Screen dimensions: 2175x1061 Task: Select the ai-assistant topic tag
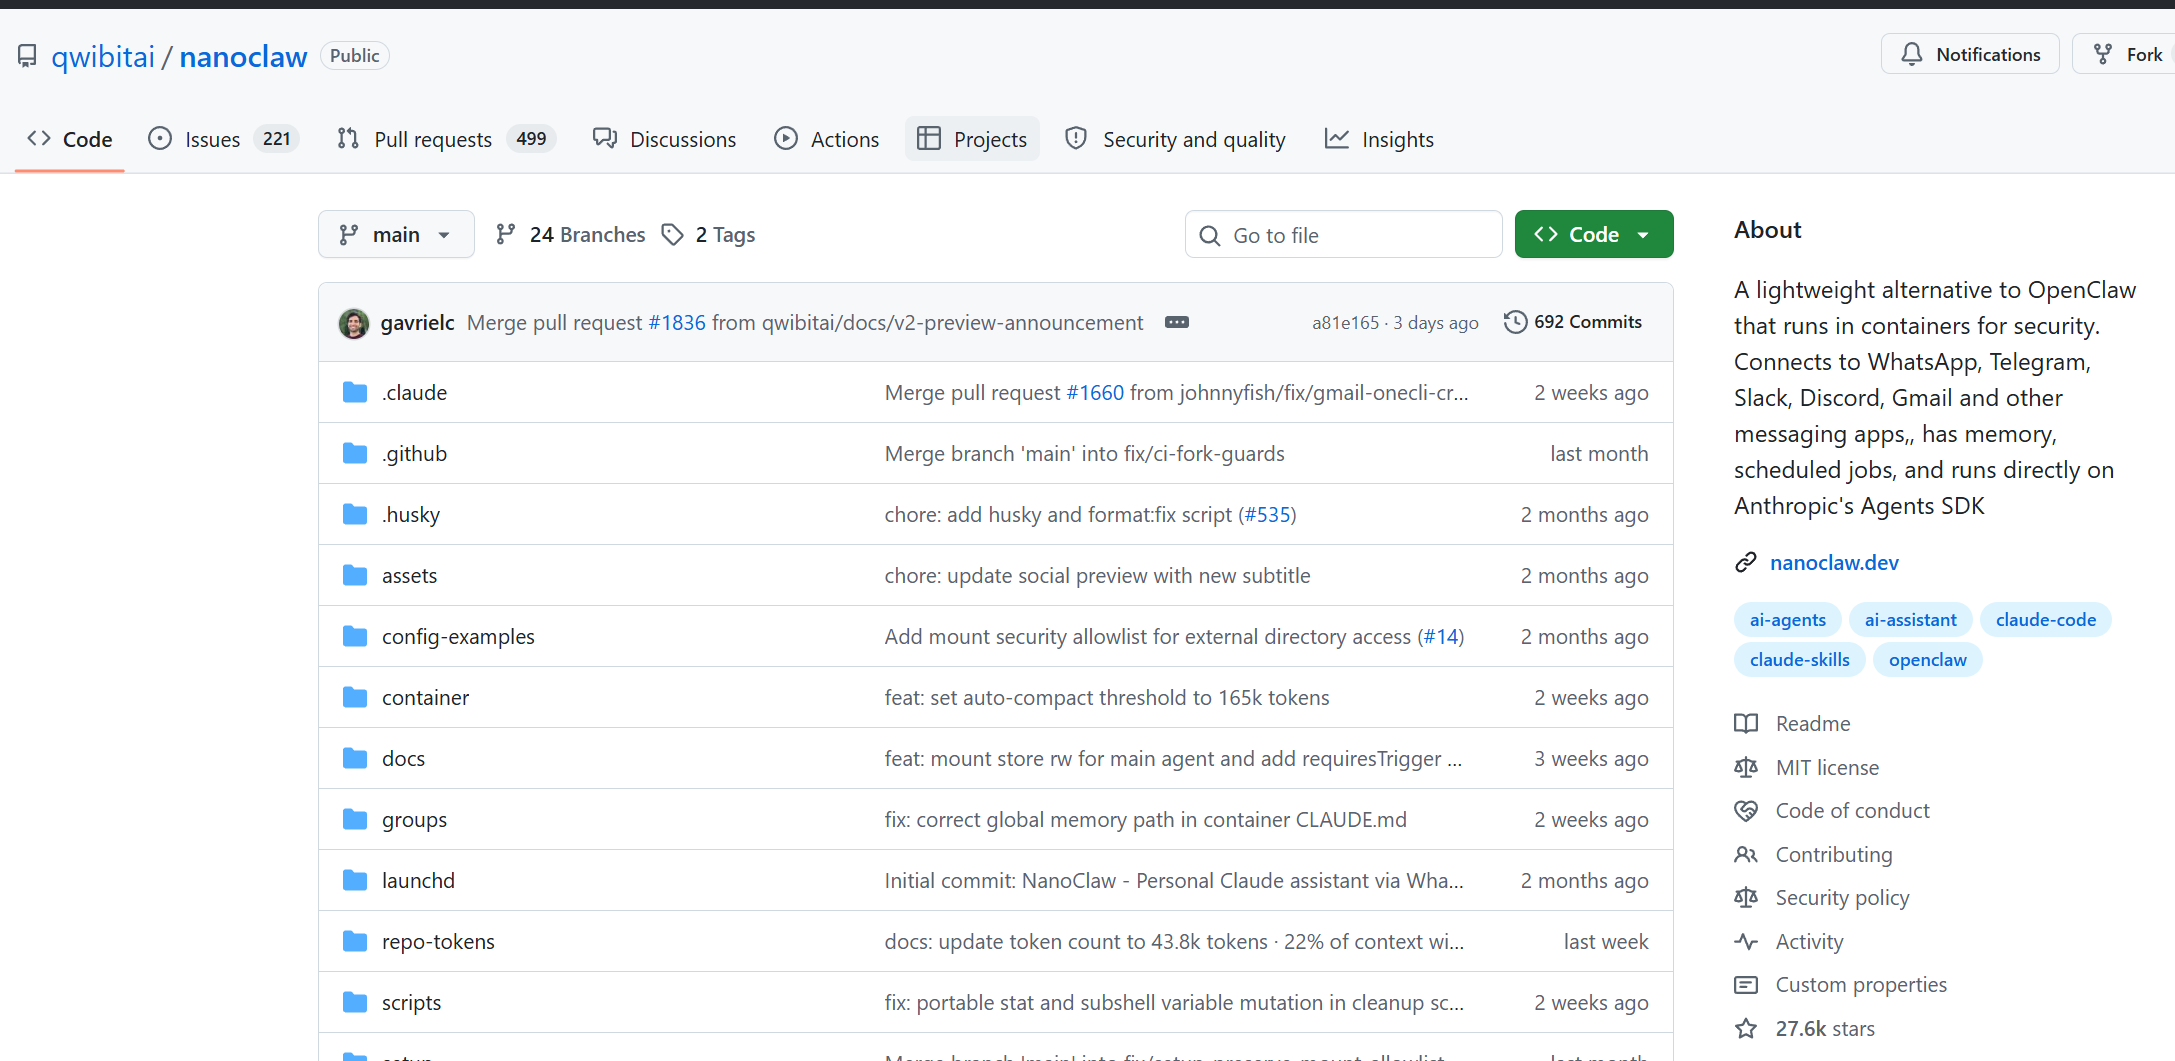(x=1911, y=620)
